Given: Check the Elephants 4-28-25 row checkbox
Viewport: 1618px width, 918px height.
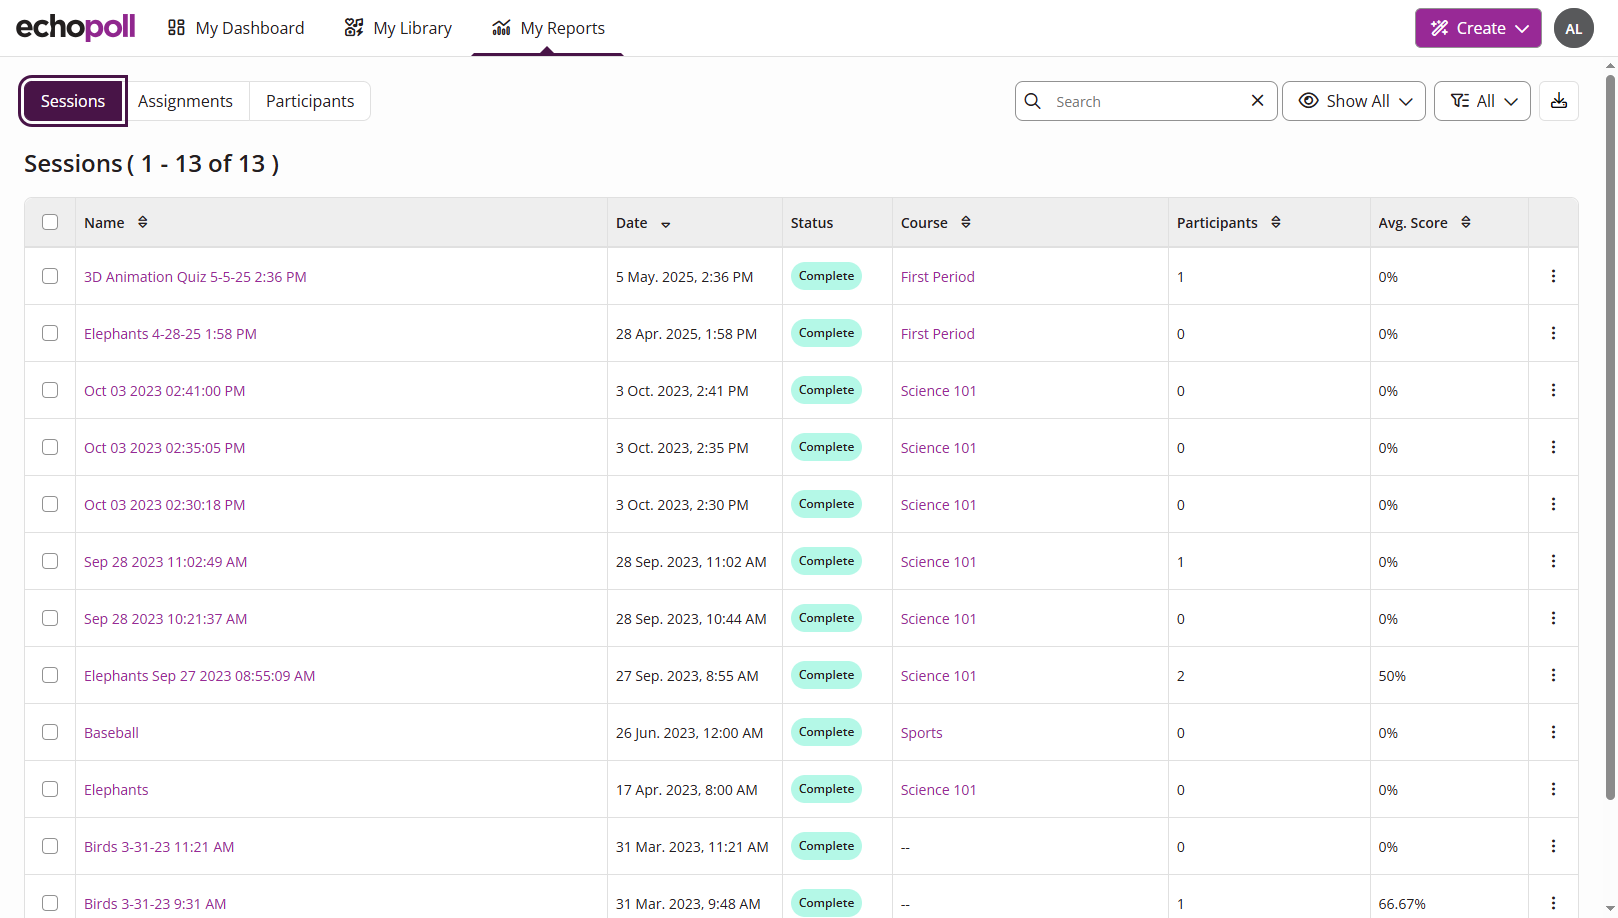Looking at the screenshot, I should [50, 333].
